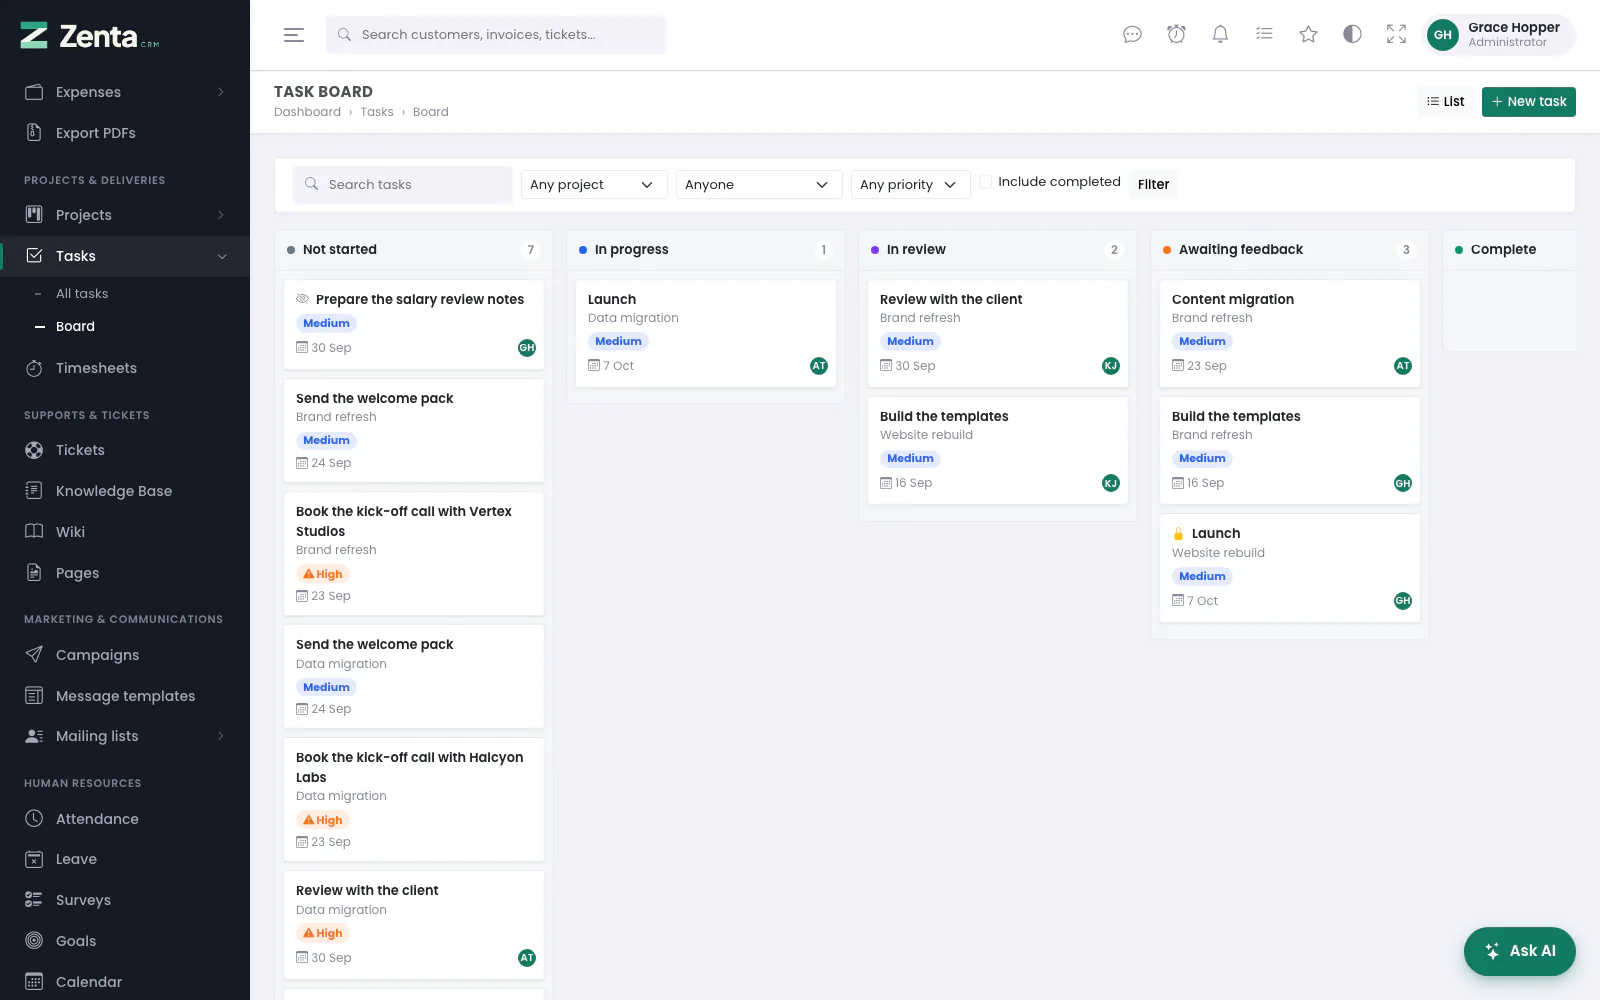Viewport: 1600px width, 1000px height.
Task: Open the Wiki book icon
Action: coord(34,532)
